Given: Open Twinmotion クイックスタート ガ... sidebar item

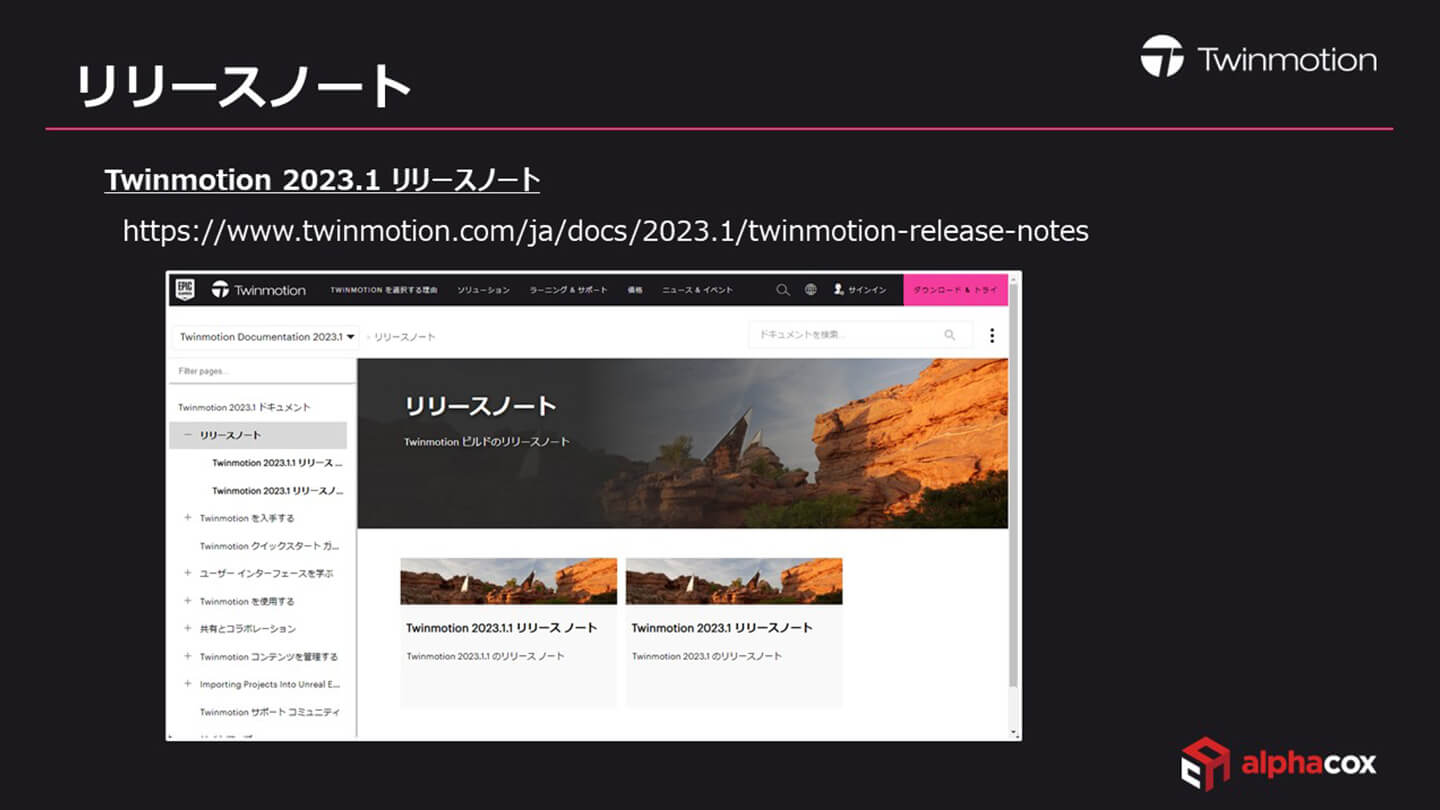Looking at the screenshot, I should (269, 546).
